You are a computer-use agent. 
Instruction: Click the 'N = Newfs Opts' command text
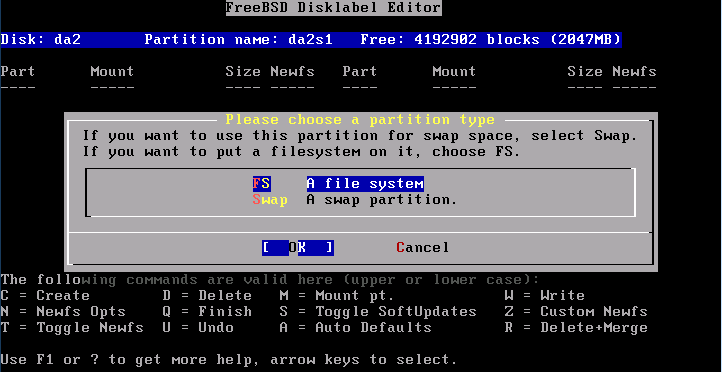click(63, 312)
